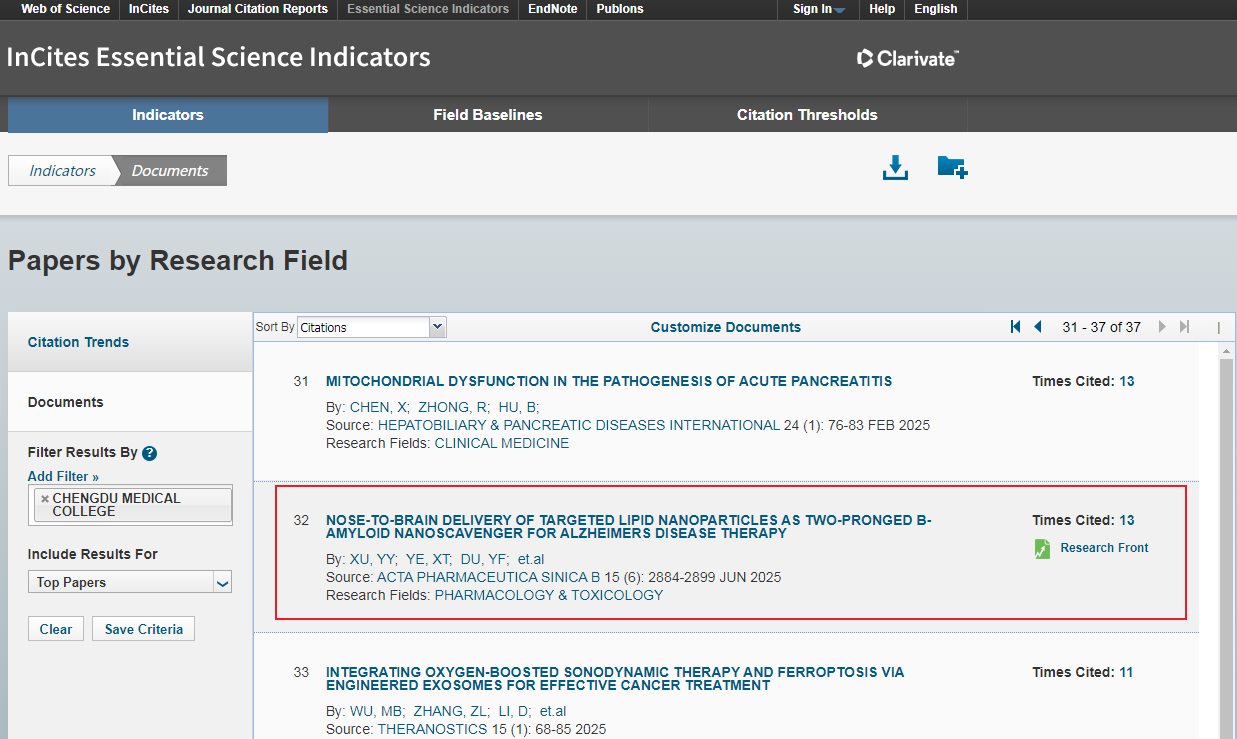Open the Add Filter link

click(x=63, y=476)
